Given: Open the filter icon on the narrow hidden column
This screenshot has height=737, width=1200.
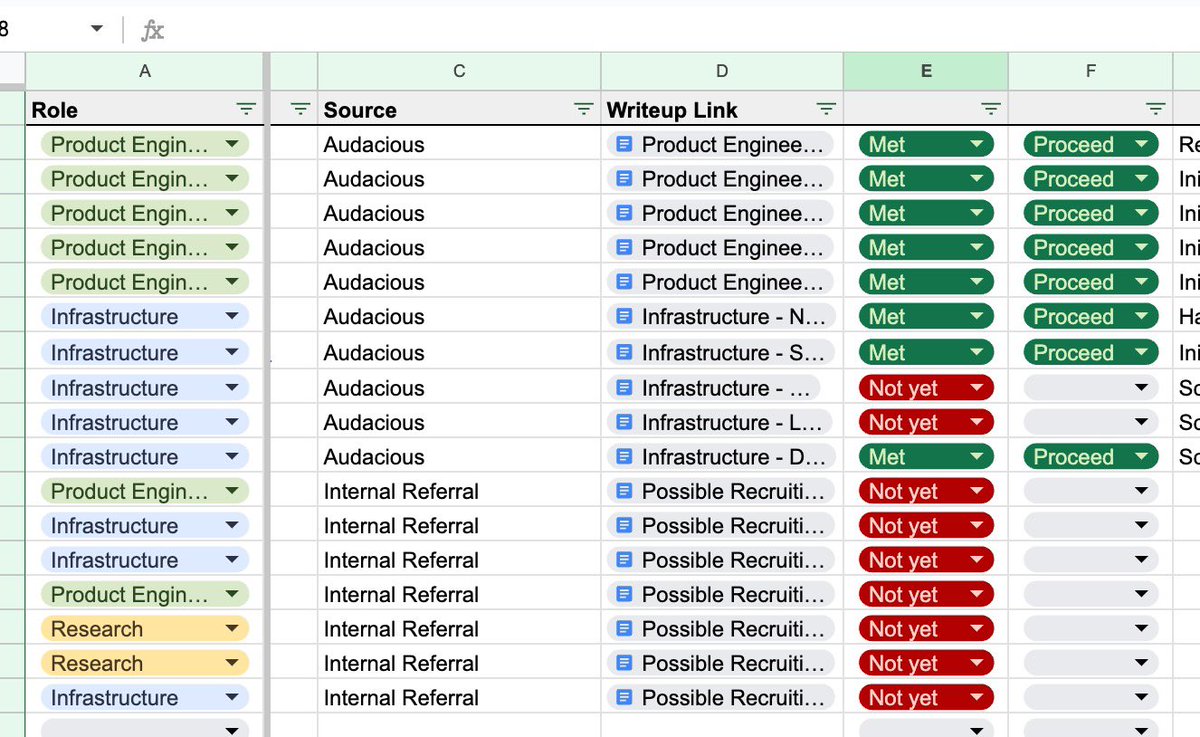Looking at the screenshot, I should (299, 109).
